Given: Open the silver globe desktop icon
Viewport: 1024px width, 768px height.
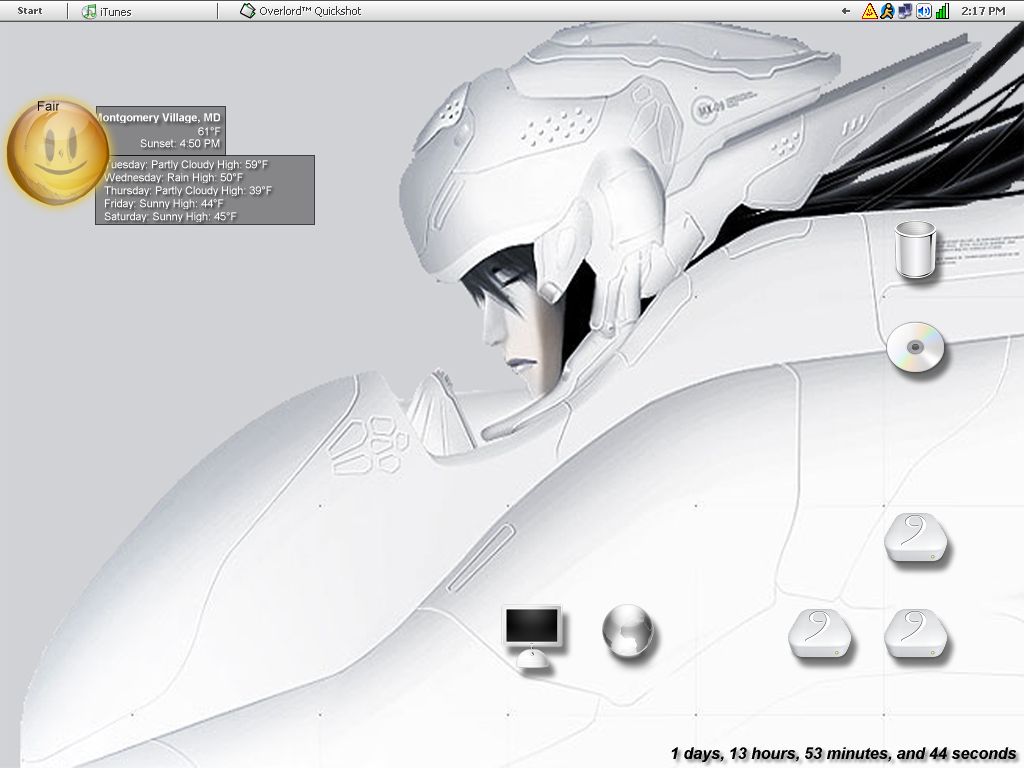Looking at the screenshot, I should (x=628, y=632).
